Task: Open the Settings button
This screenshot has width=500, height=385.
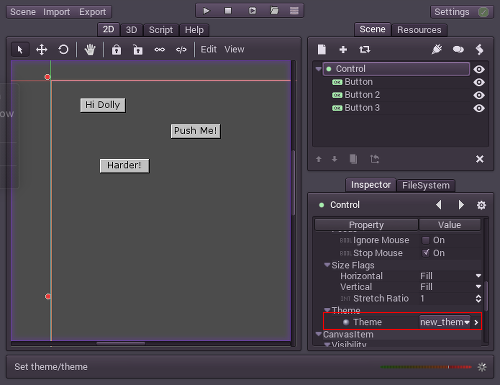Action: tap(461, 12)
